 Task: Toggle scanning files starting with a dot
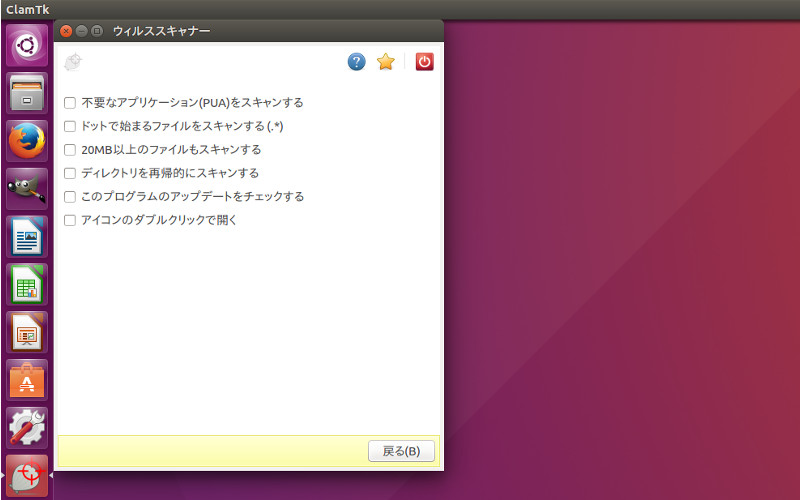coord(70,127)
